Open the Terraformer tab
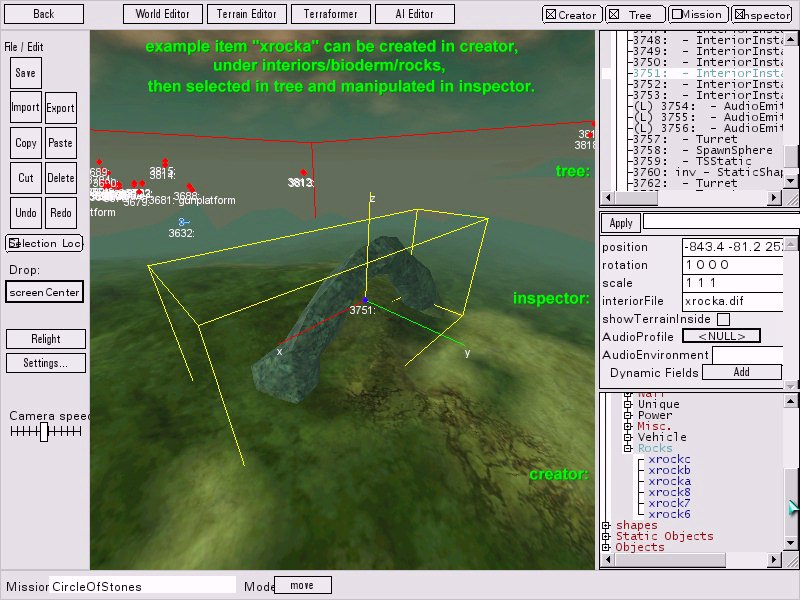 point(331,14)
